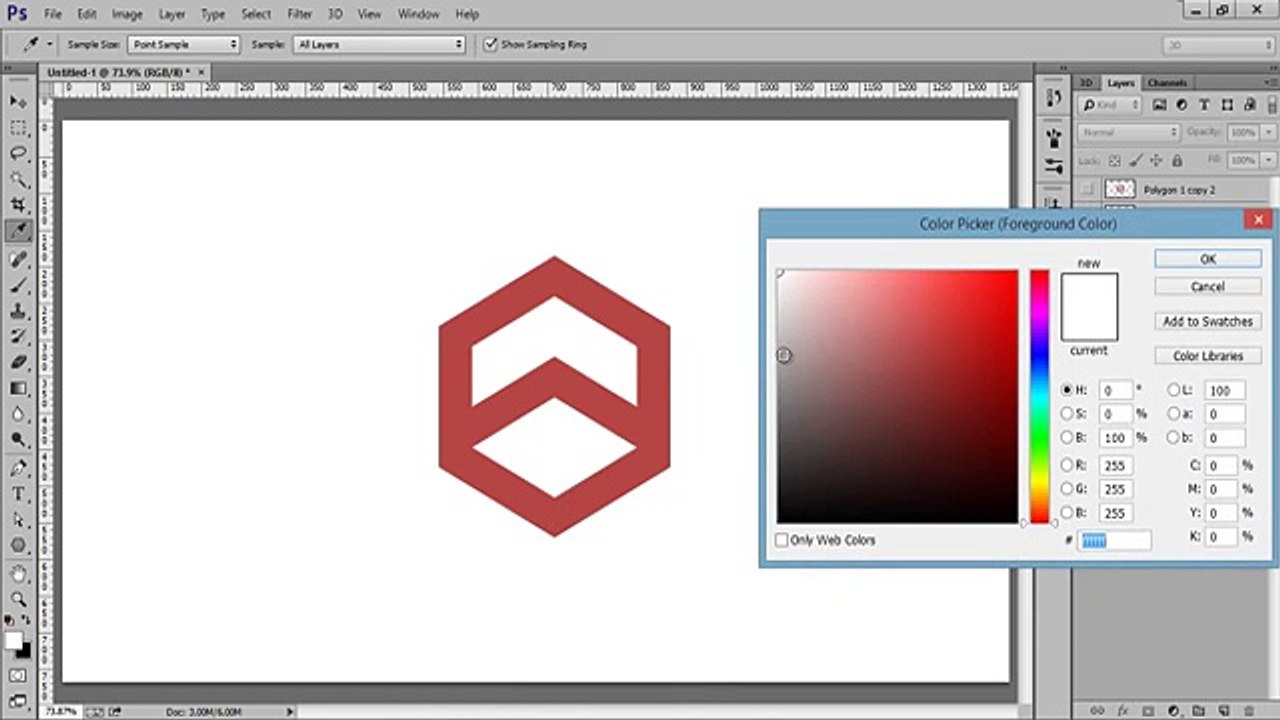Open the Filter menu
The image size is (1280, 720).
click(x=300, y=14)
